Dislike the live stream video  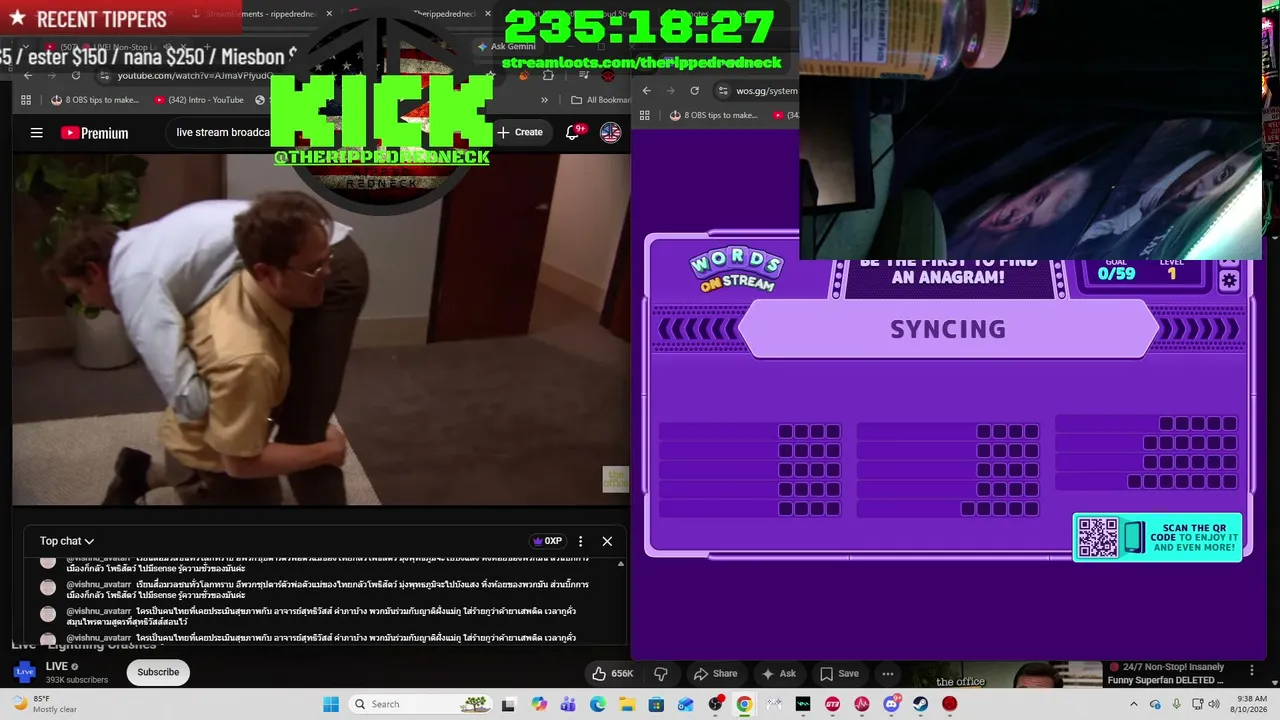(661, 673)
